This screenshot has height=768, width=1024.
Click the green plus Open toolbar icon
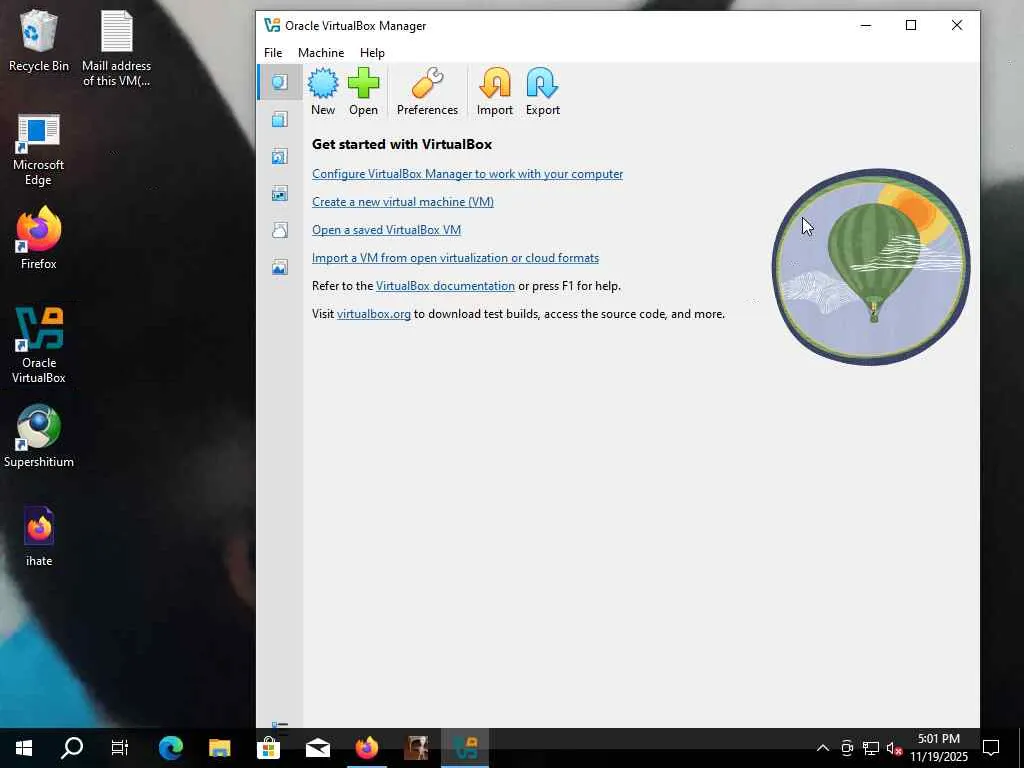[363, 91]
